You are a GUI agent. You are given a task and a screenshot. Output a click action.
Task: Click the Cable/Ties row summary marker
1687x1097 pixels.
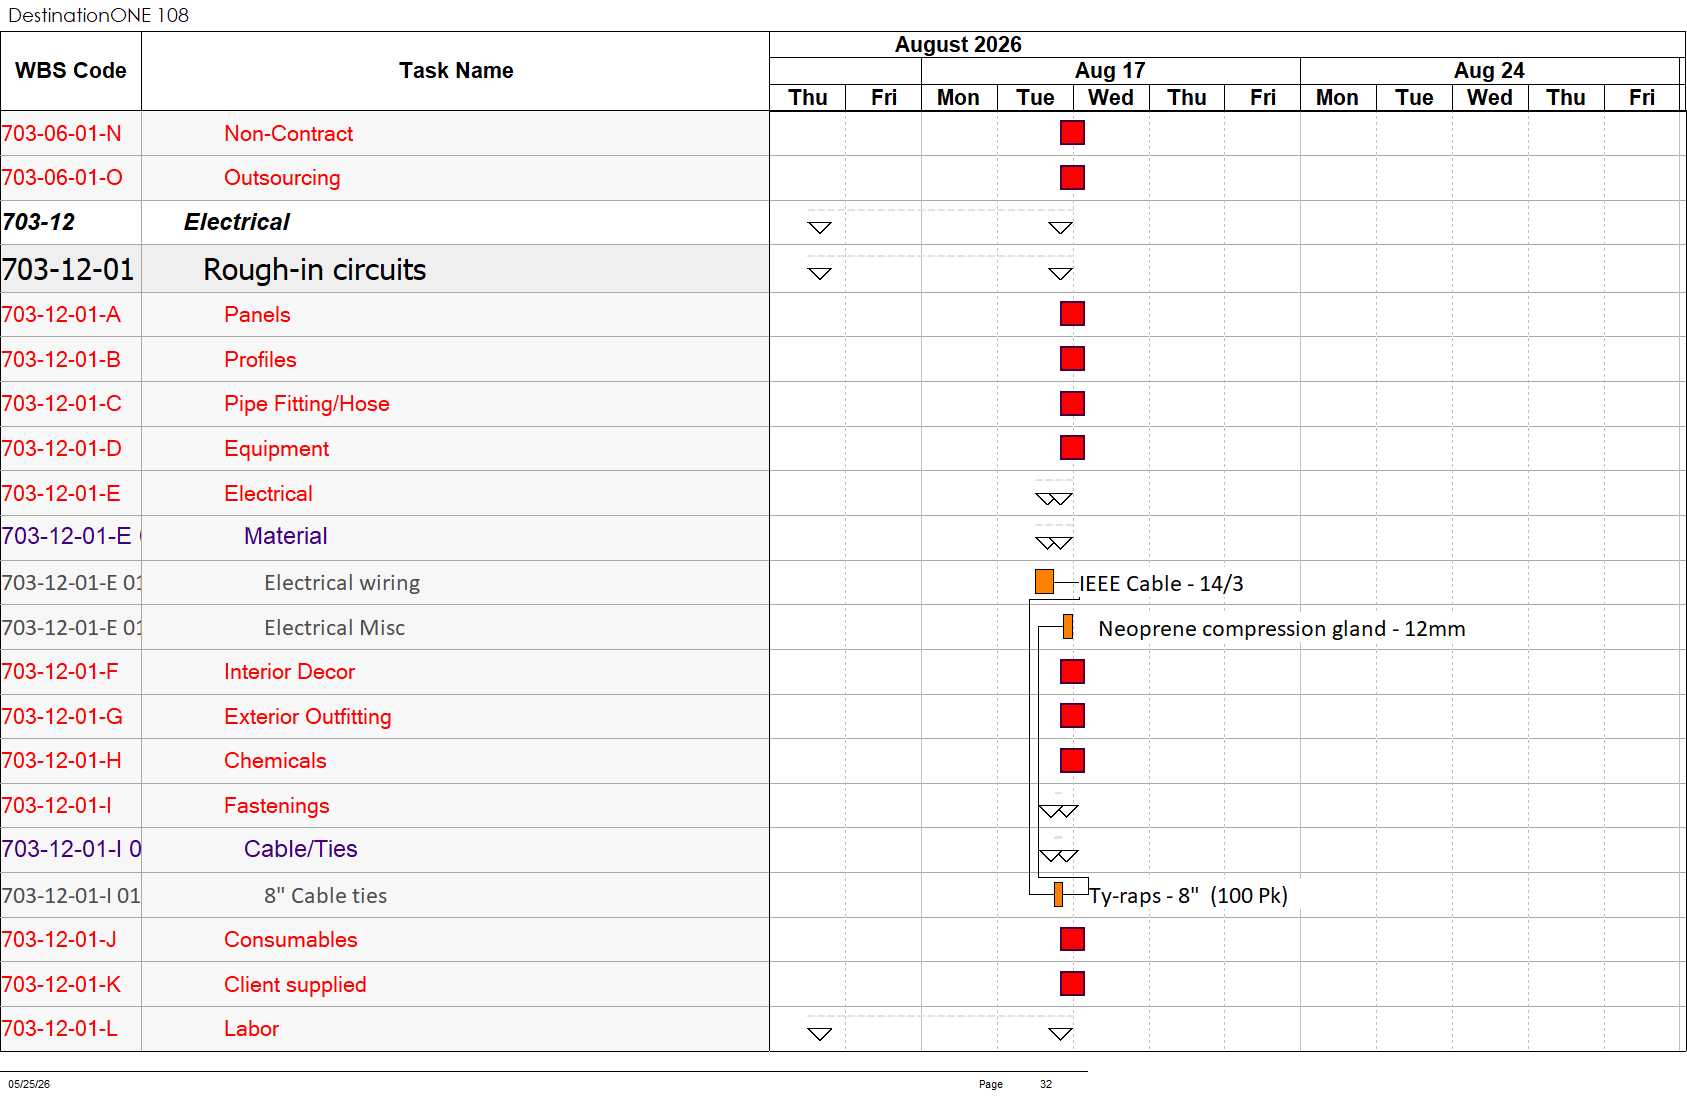pos(1058,856)
